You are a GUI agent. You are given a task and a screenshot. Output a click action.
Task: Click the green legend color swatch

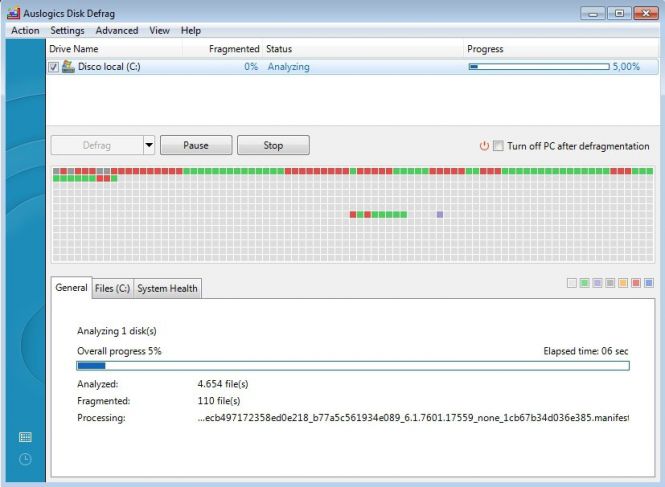tap(584, 283)
